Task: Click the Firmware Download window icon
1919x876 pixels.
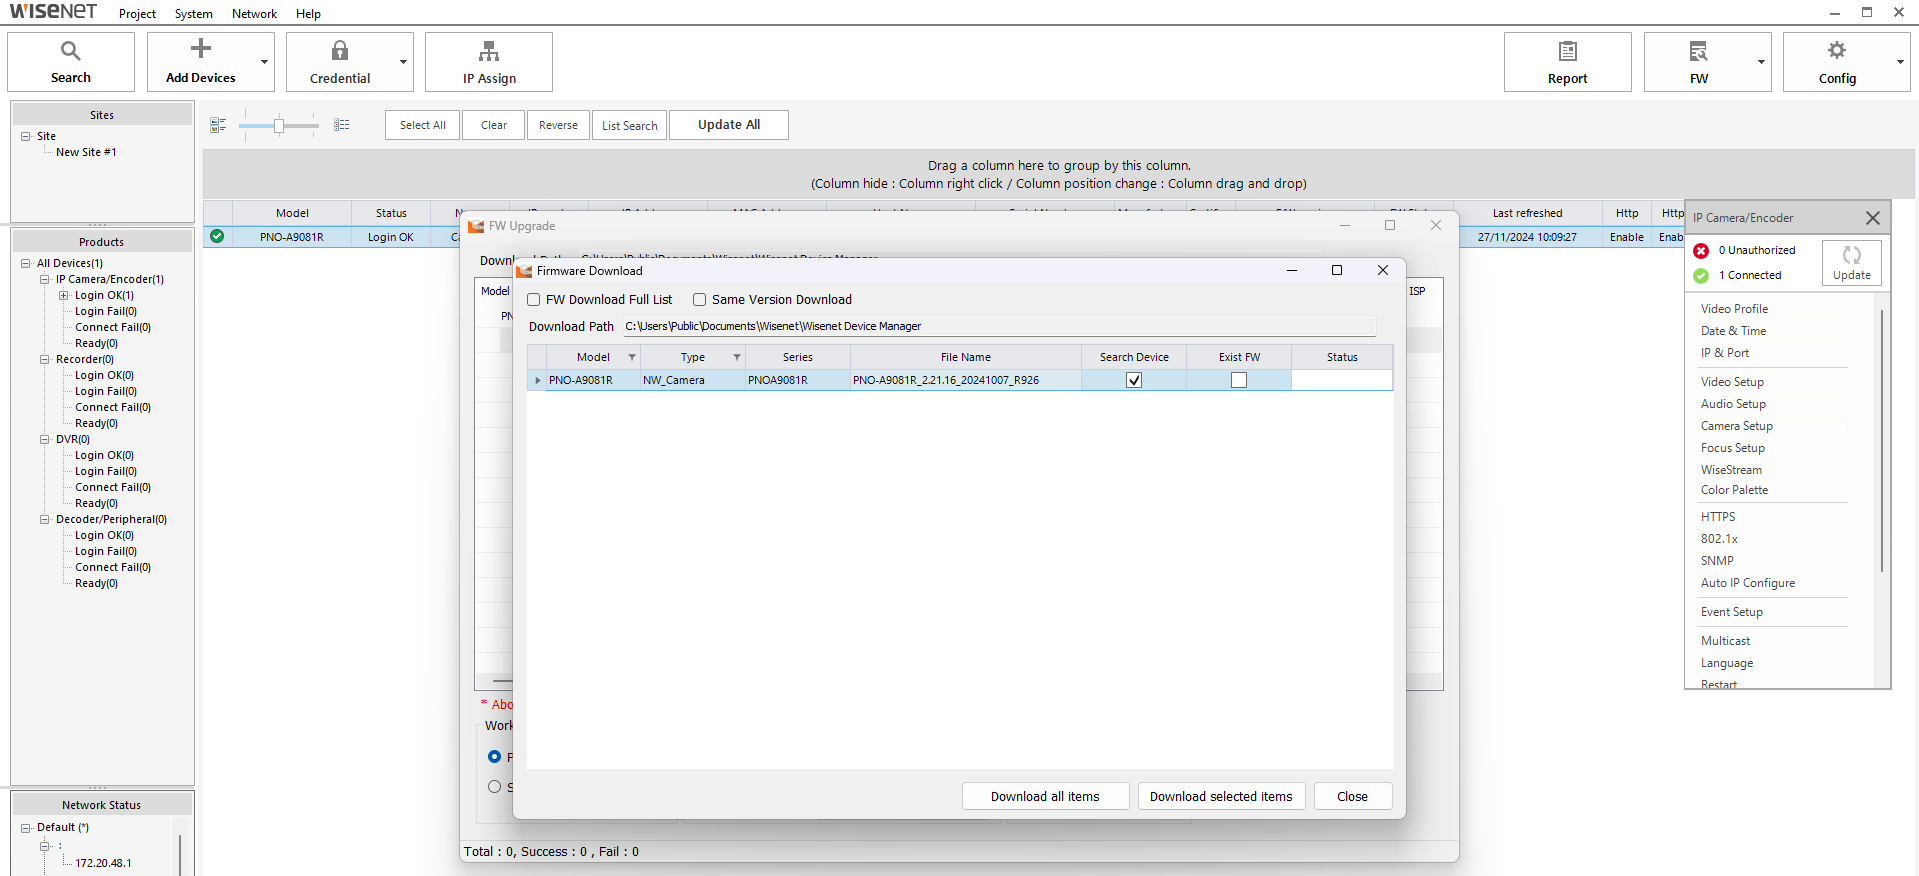Action: click(524, 271)
